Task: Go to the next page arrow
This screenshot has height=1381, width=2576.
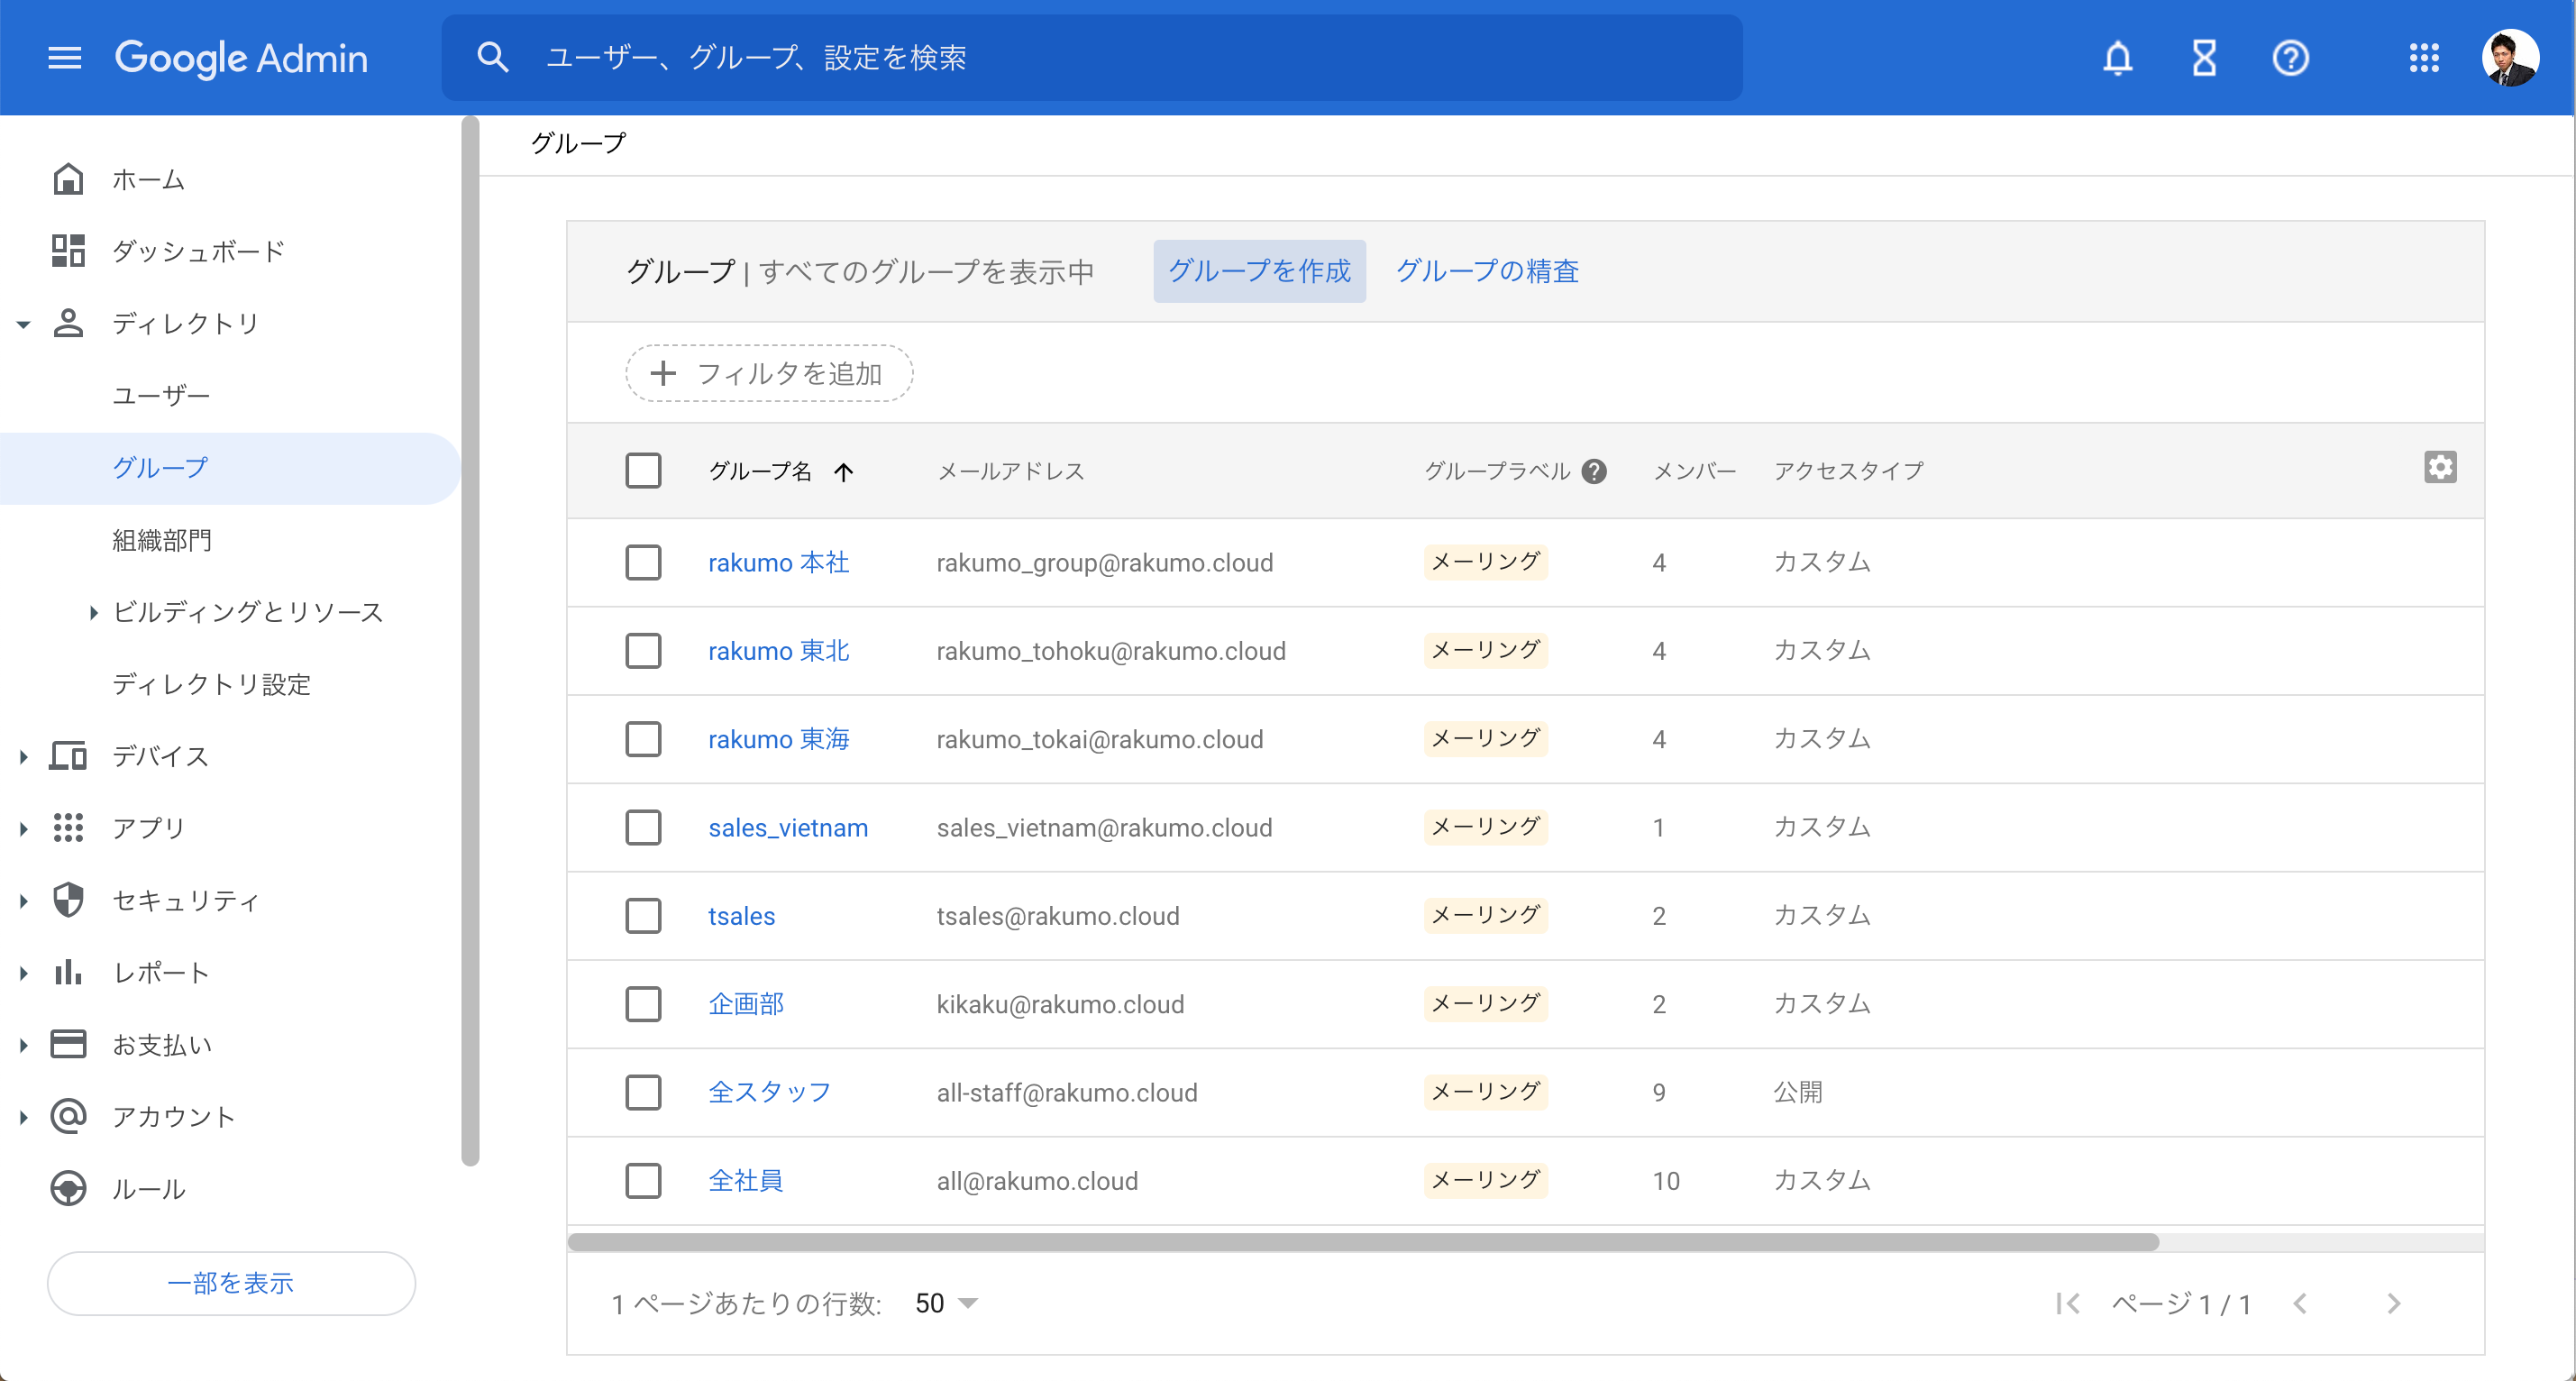Action: (x=2393, y=1303)
